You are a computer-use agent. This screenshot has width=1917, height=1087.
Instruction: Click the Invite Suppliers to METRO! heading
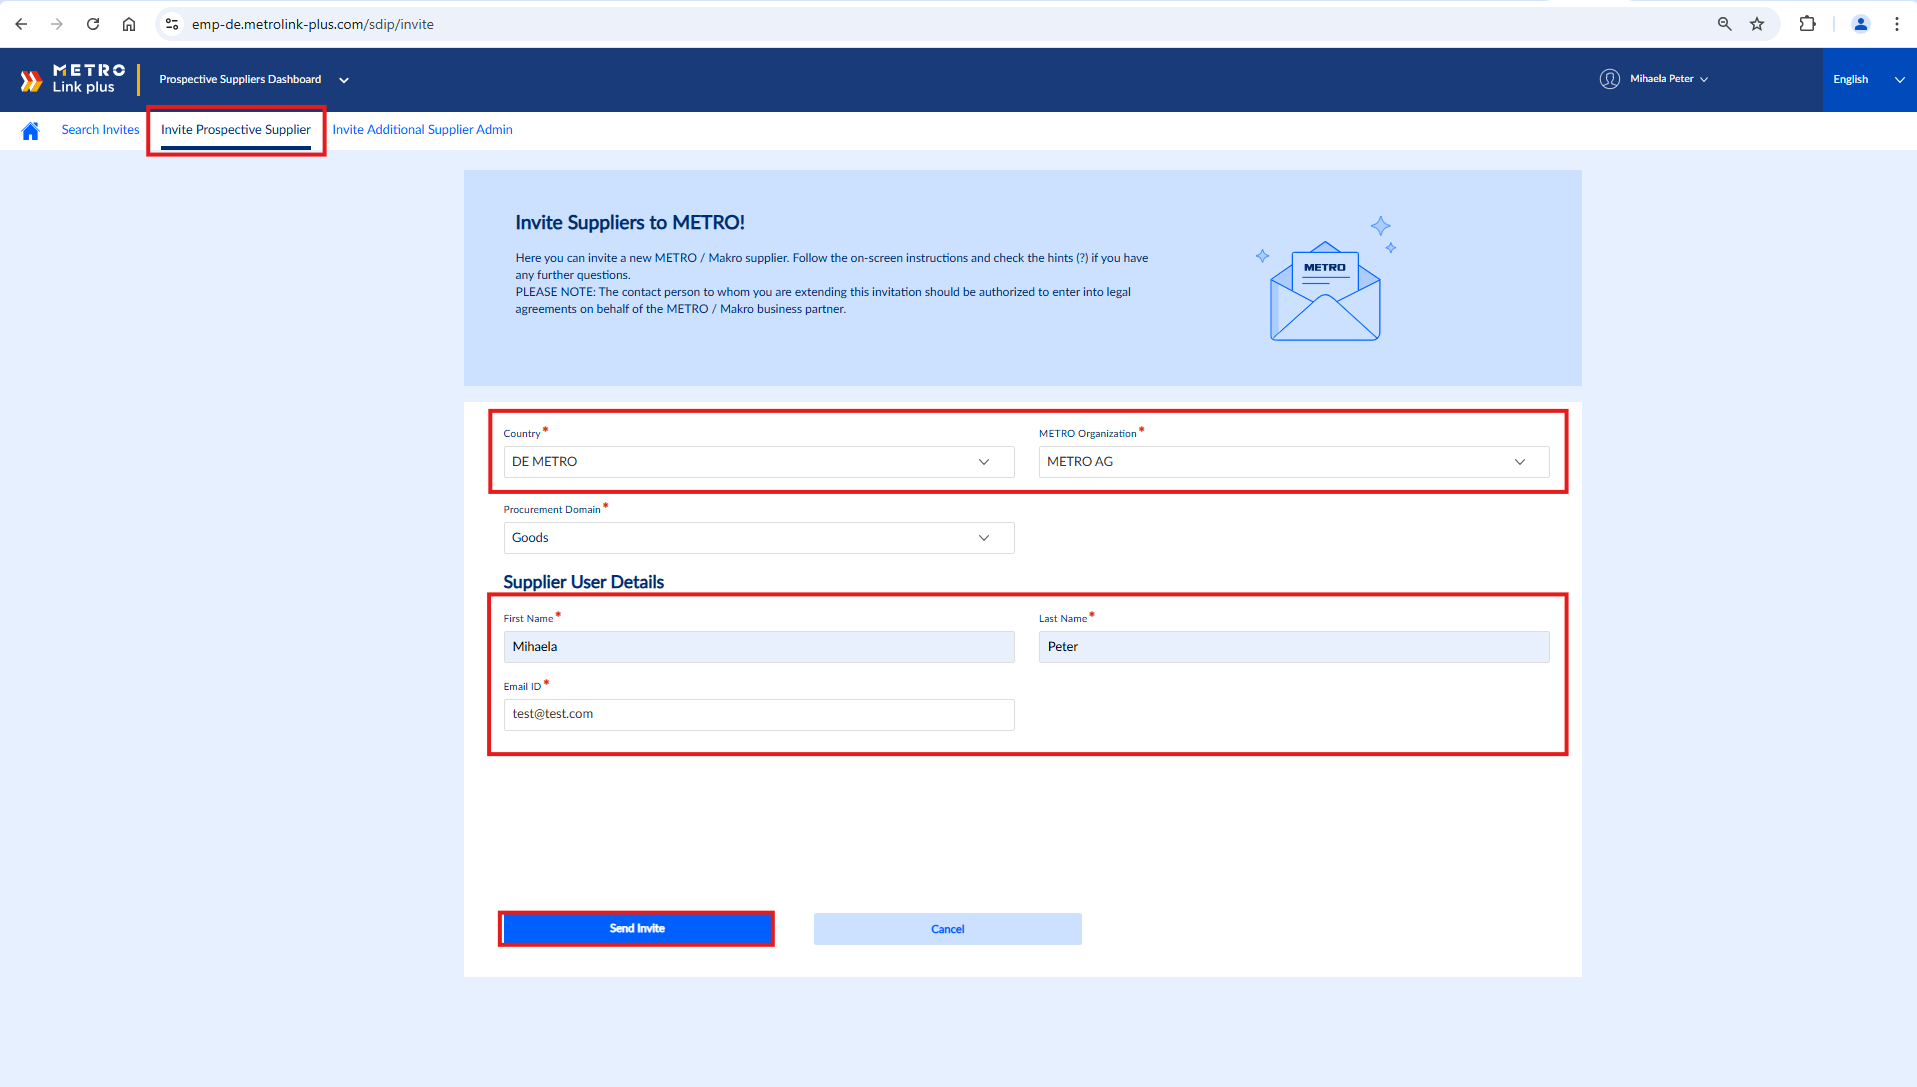coord(630,223)
